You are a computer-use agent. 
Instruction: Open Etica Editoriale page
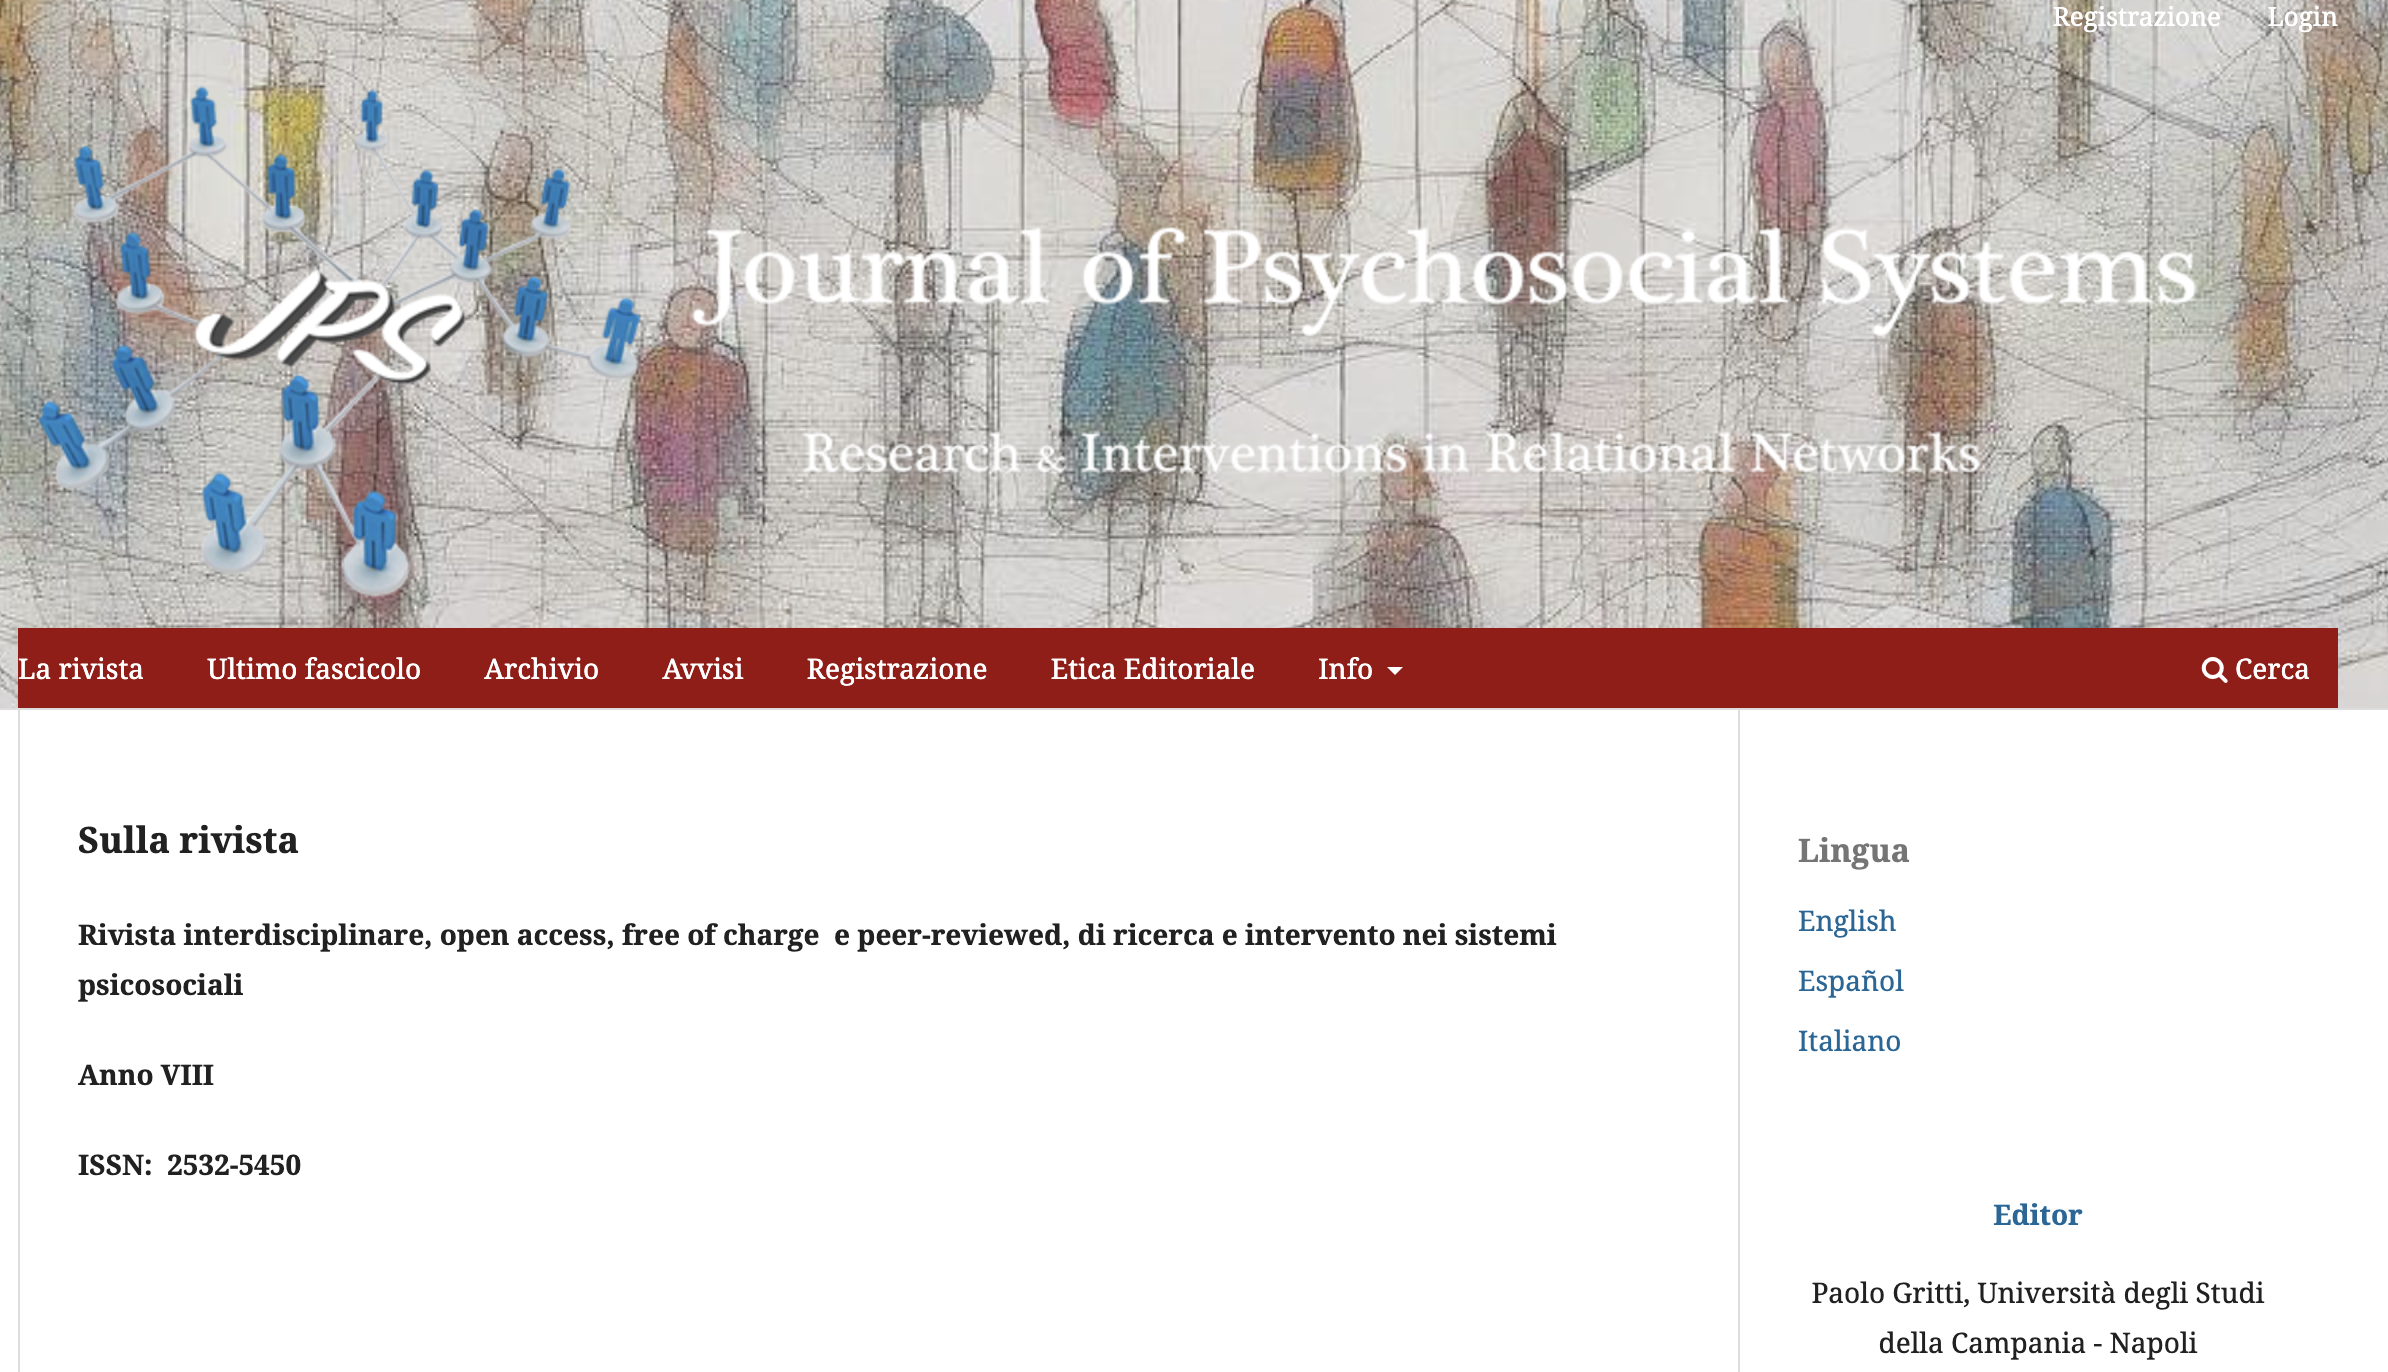click(x=1152, y=669)
